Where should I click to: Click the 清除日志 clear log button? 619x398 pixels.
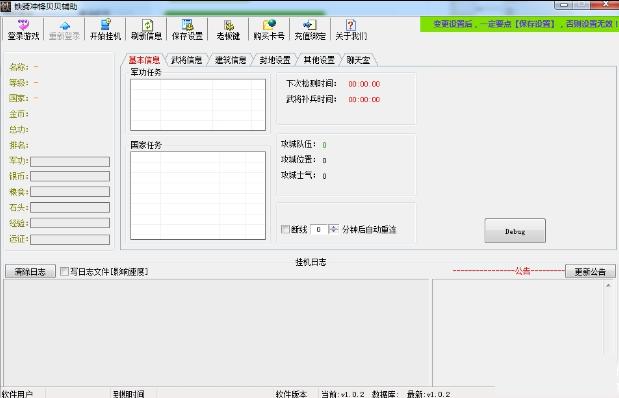(30, 272)
